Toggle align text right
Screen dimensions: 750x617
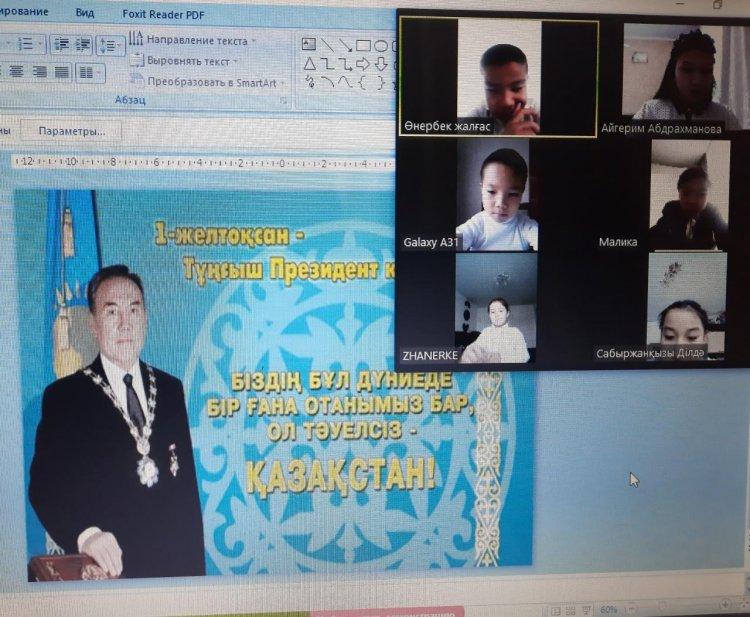pyautogui.click(x=39, y=72)
